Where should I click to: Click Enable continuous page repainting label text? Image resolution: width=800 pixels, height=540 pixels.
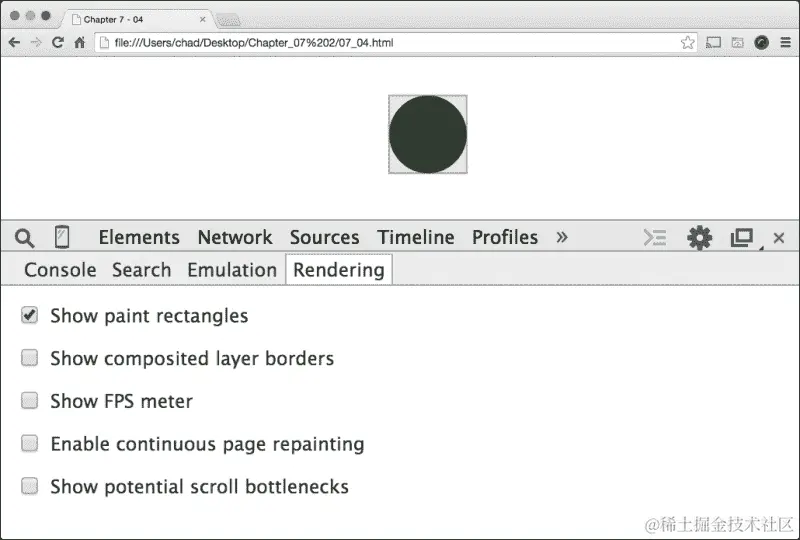tap(207, 444)
